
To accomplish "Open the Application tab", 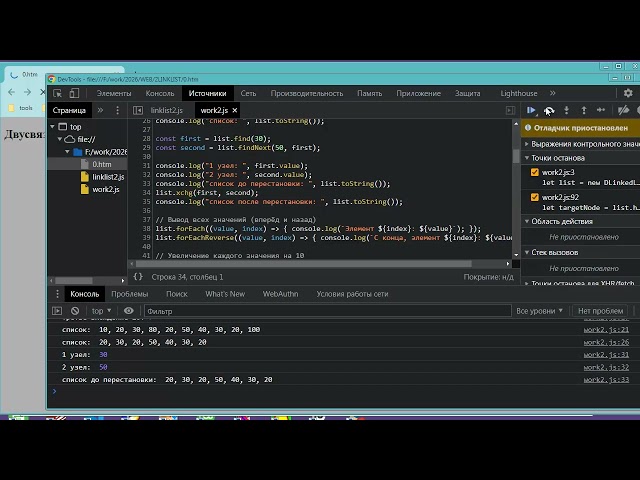I will 418,93.
